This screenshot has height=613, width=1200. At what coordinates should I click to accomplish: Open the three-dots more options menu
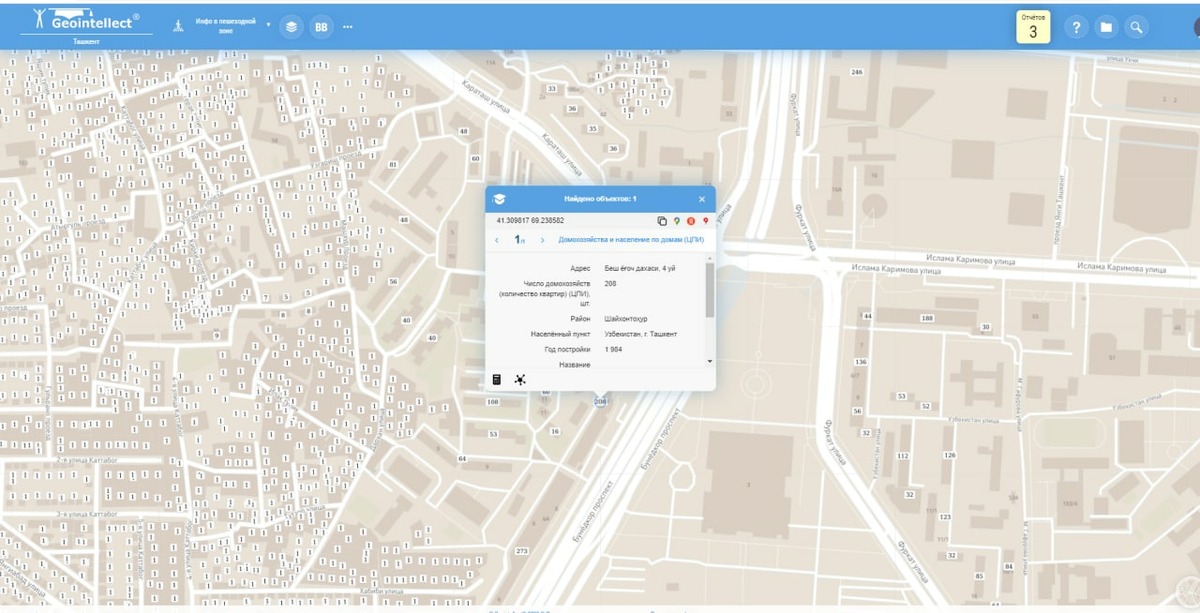click(x=347, y=27)
